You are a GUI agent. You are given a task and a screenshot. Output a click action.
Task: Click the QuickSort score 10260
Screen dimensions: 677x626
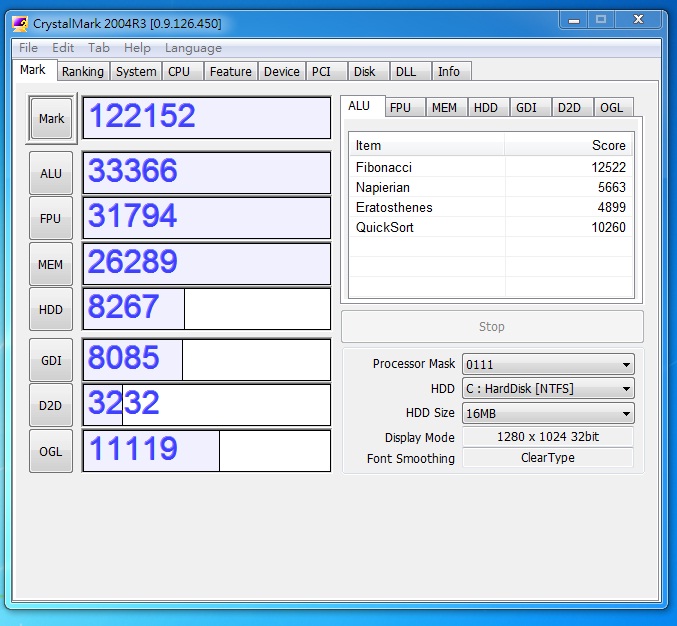(x=608, y=227)
